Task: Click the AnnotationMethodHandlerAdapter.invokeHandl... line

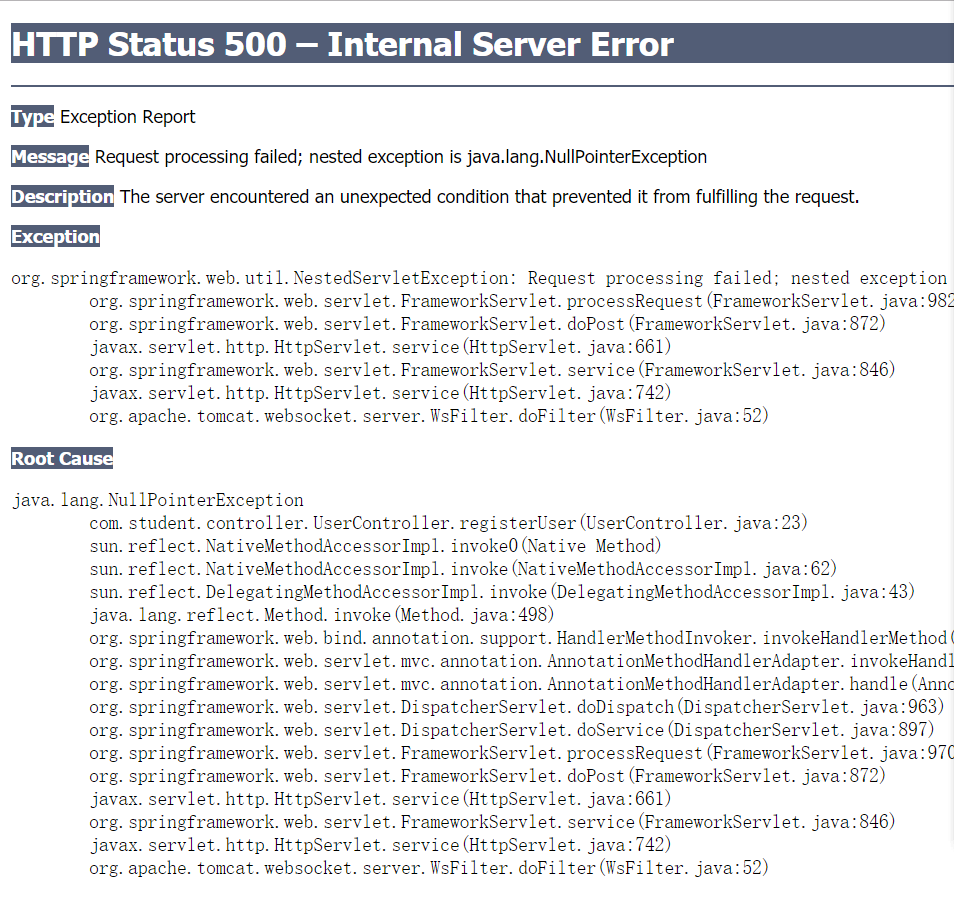Action: tap(521, 661)
